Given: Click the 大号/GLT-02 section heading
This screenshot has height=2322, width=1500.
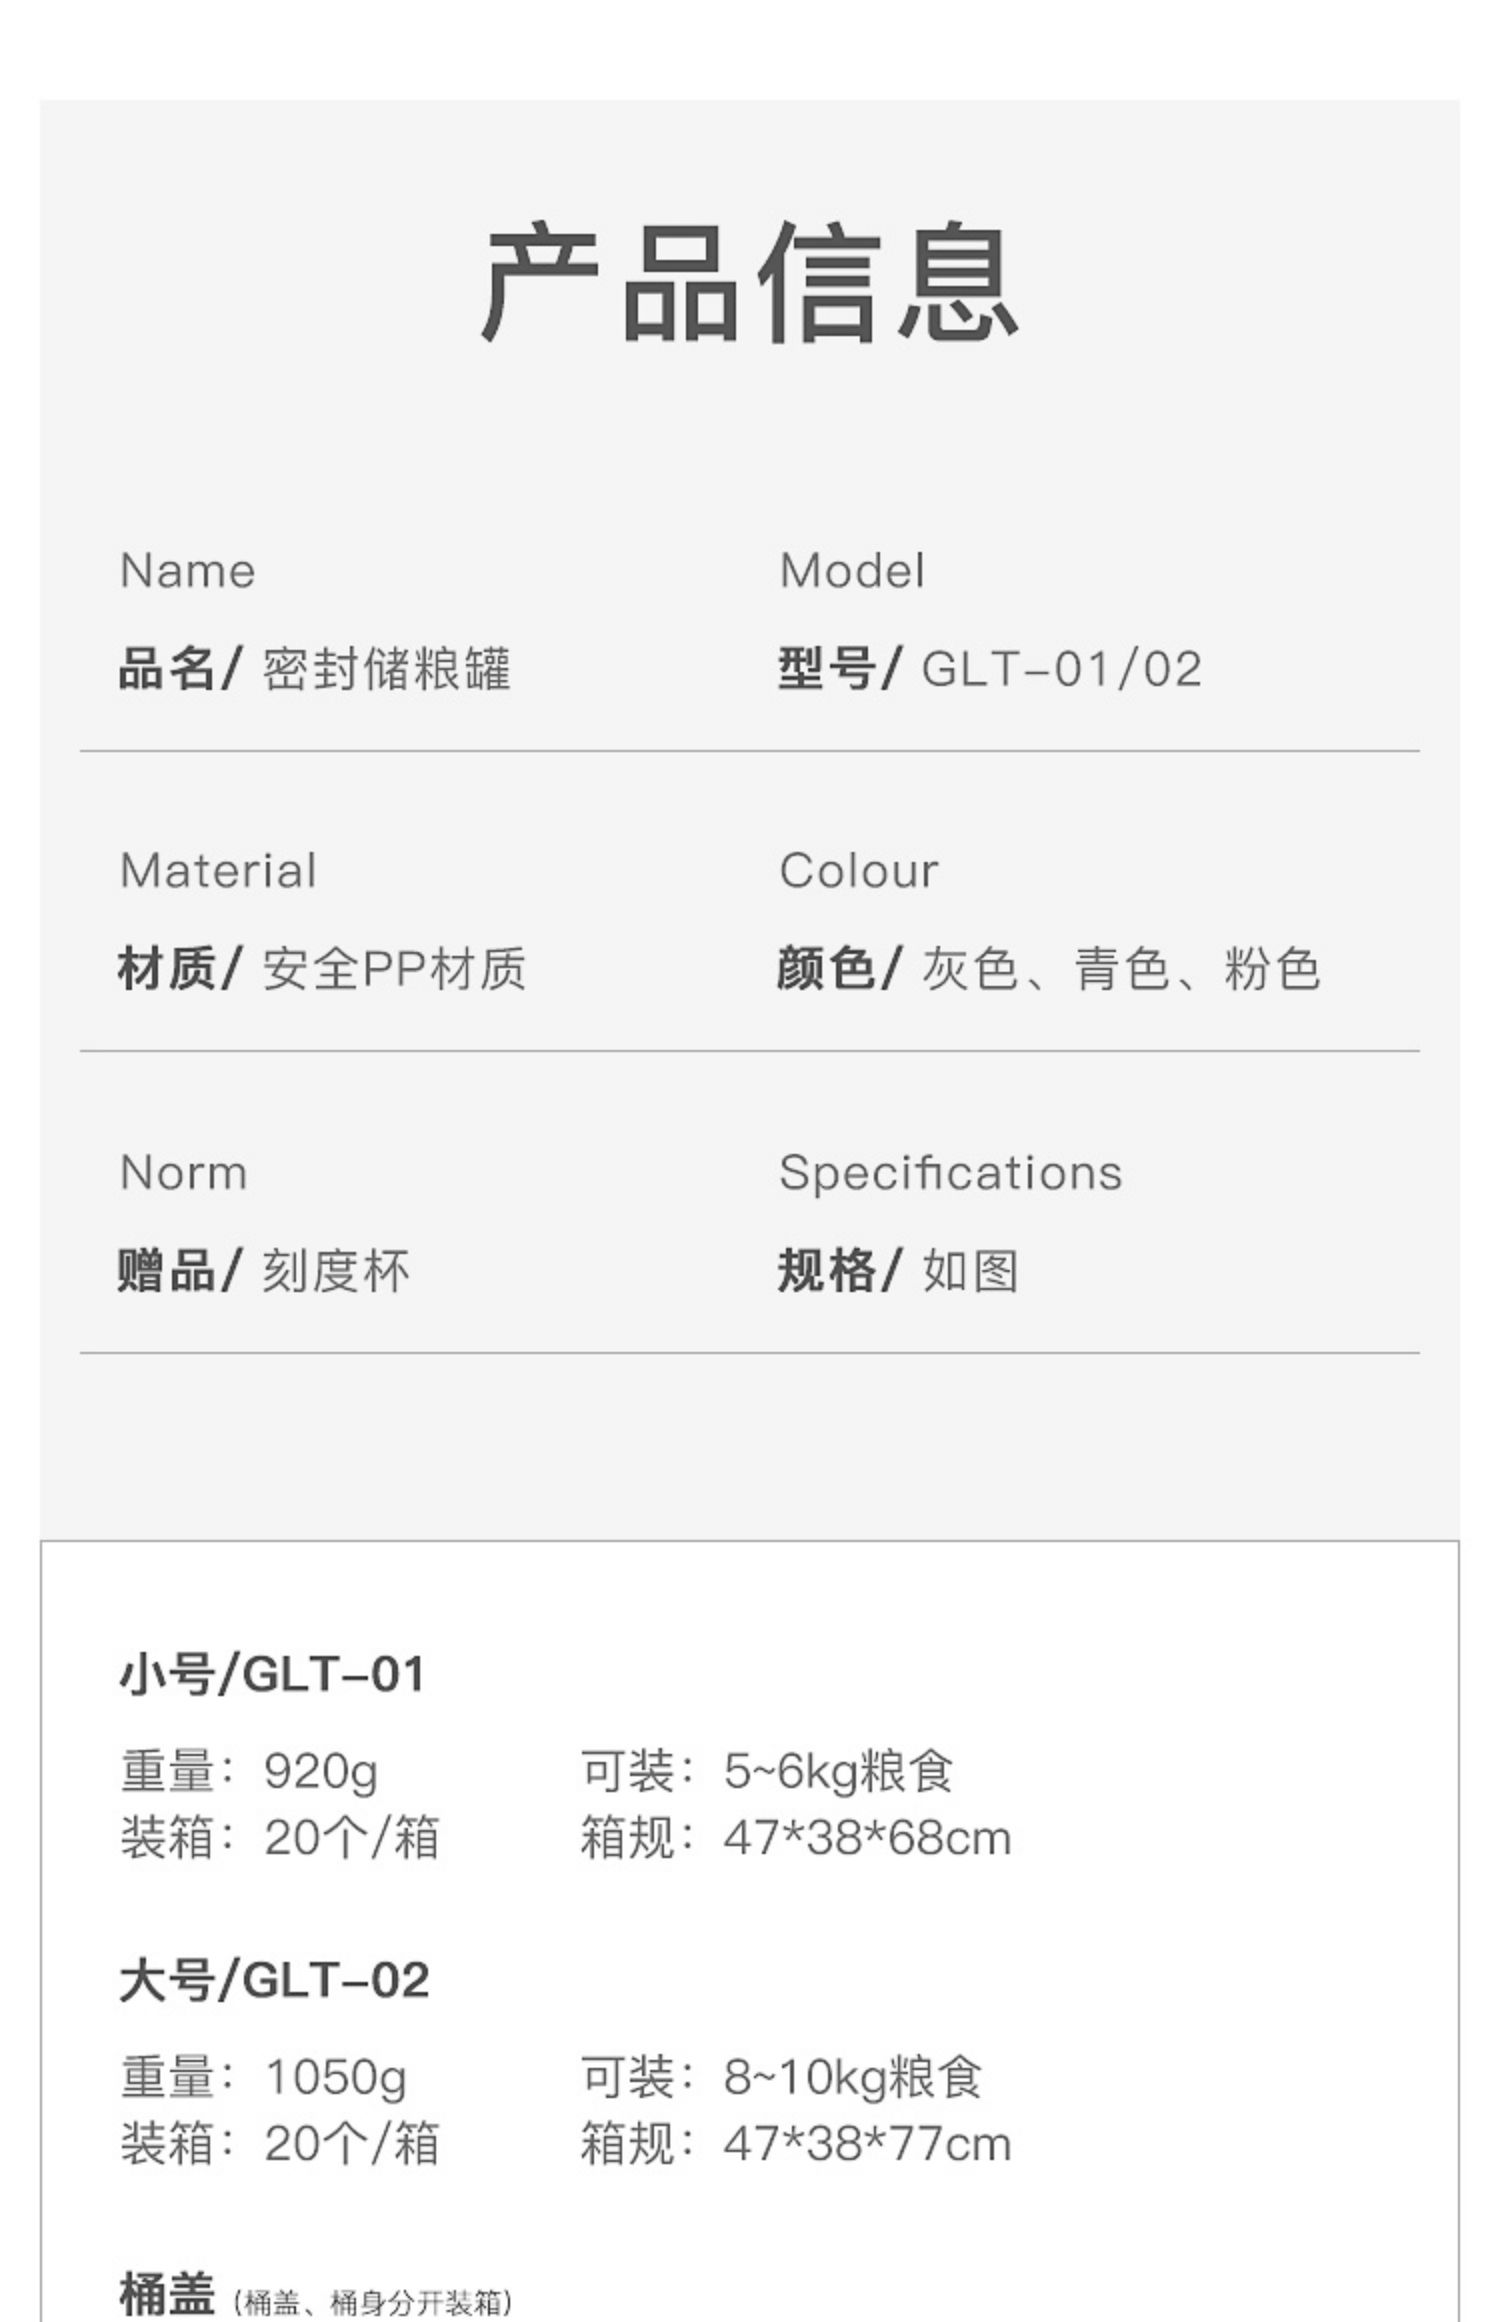Looking at the screenshot, I should [274, 1980].
